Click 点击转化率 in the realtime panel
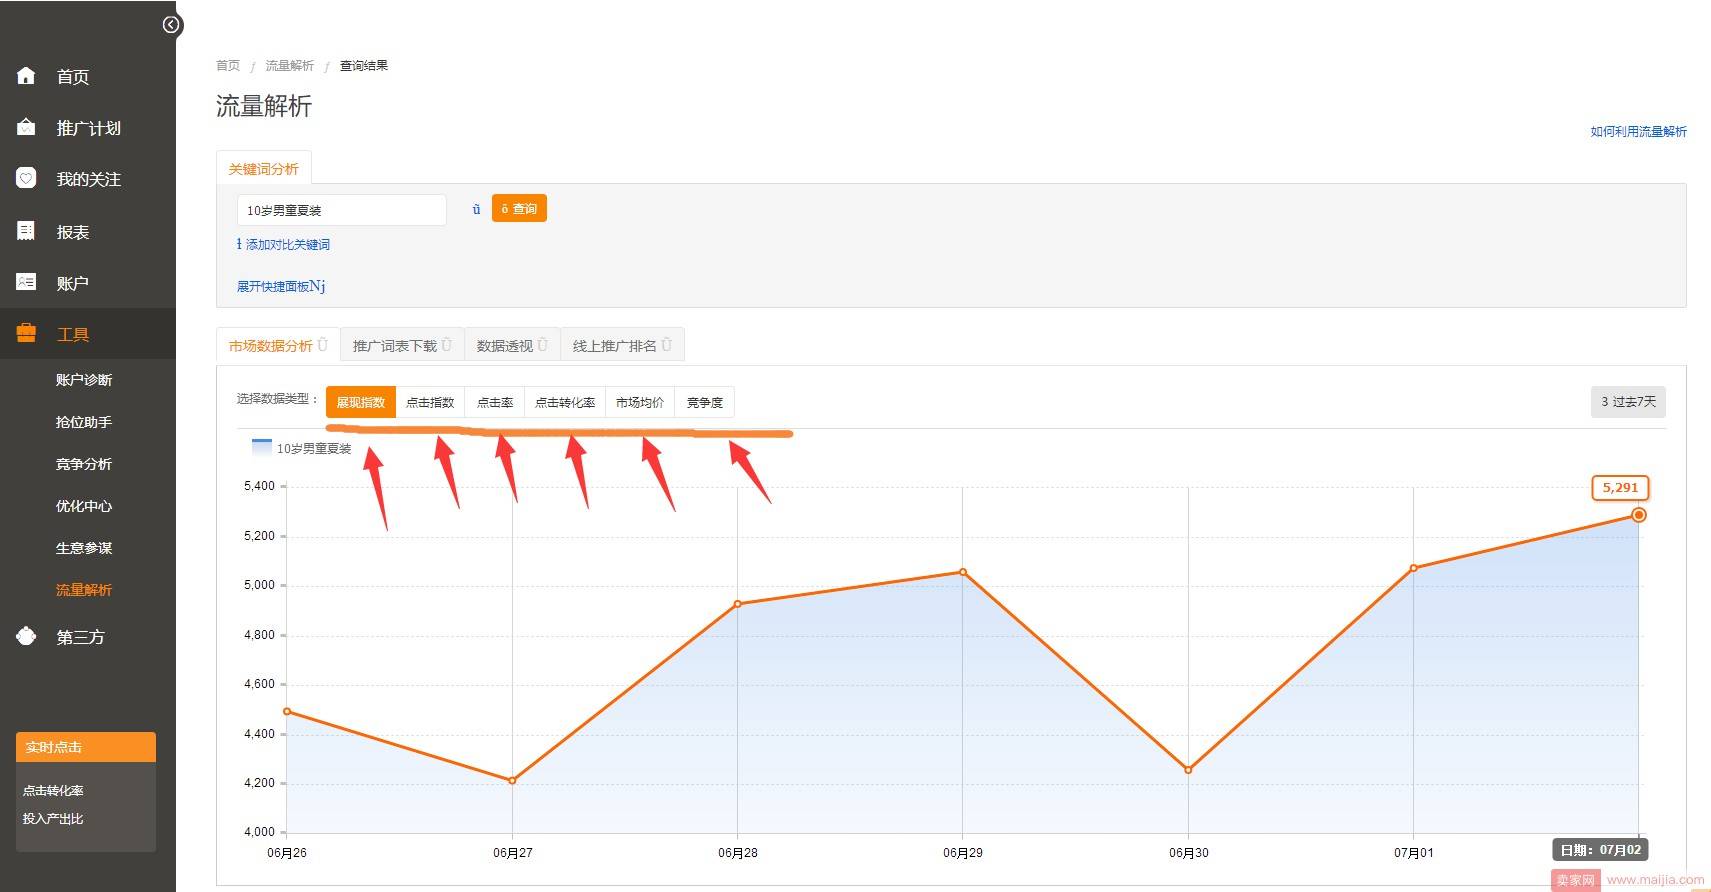 pyautogui.click(x=53, y=790)
